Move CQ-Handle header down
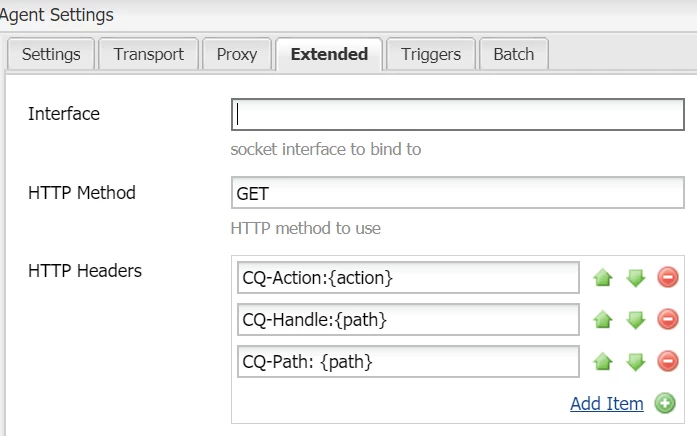 click(636, 319)
